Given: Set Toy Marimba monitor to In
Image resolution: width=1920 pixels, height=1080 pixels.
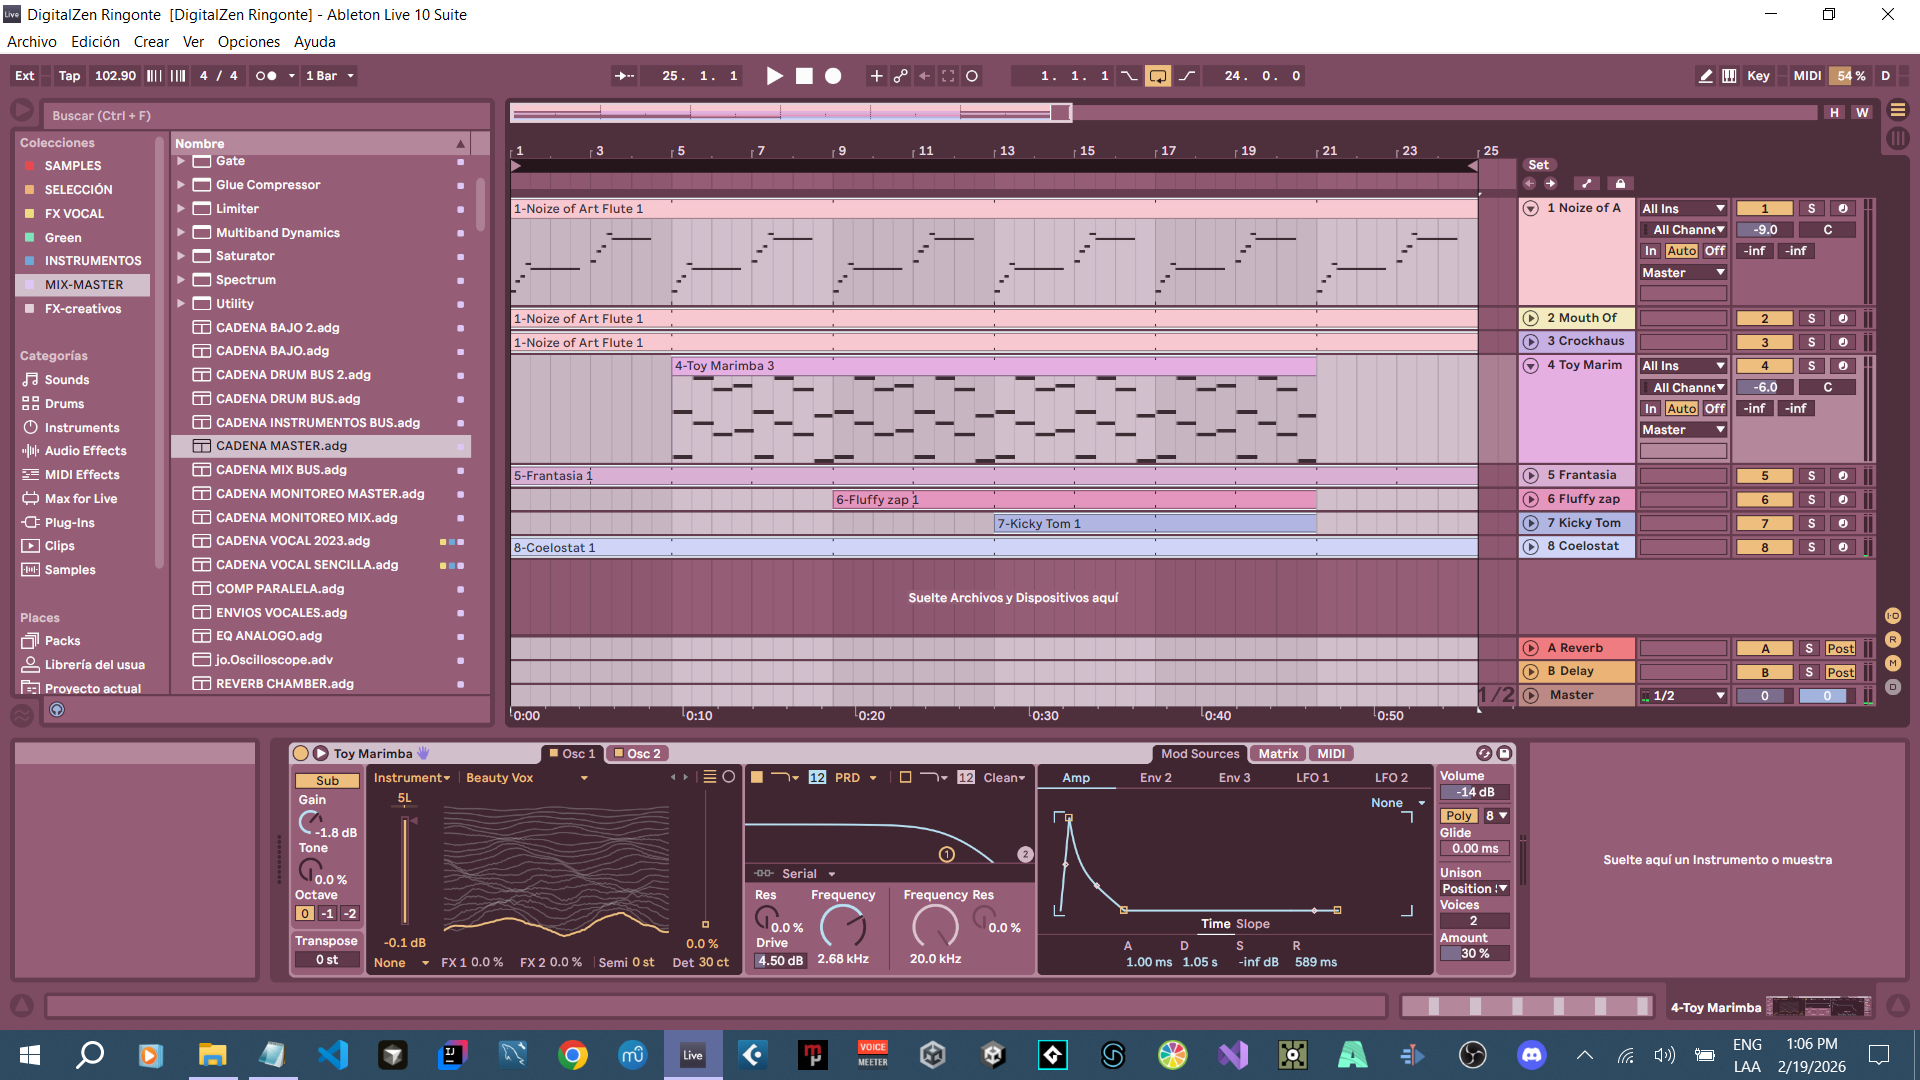Looking at the screenshot, I should (1650, 409).
